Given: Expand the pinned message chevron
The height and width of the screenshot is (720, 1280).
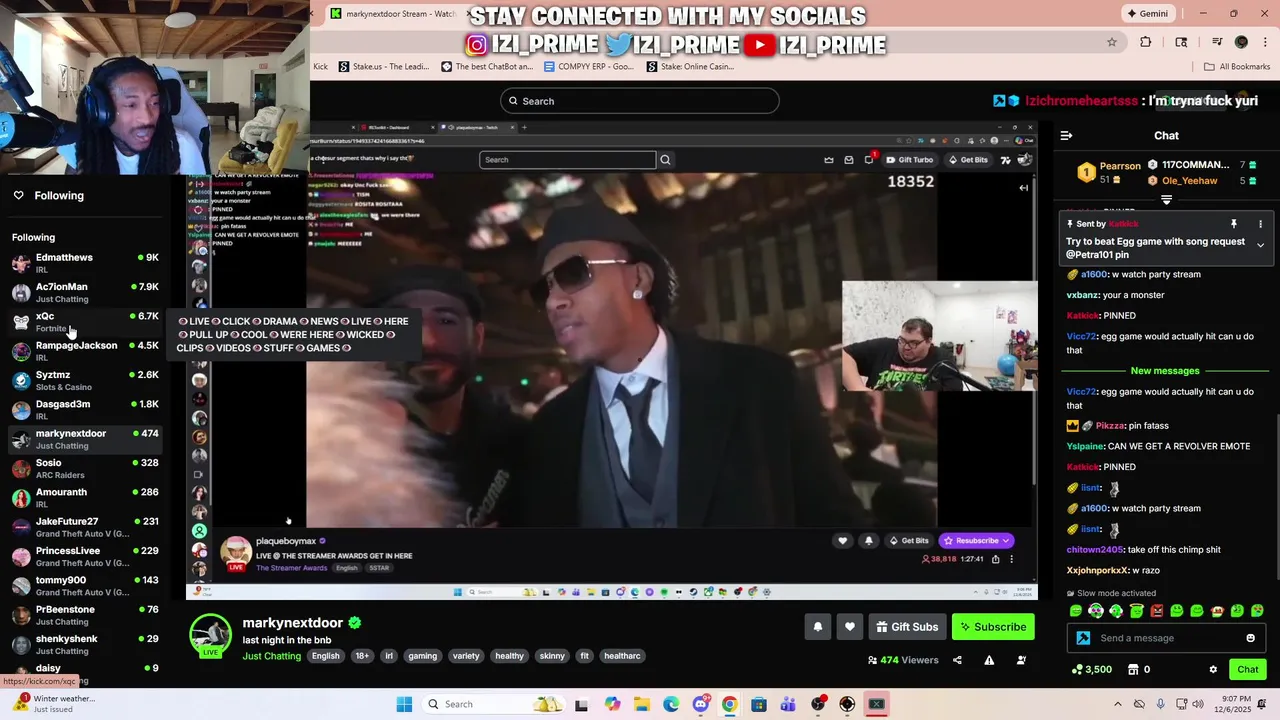Looking at the screenshot, I should tap(1260, 245).
